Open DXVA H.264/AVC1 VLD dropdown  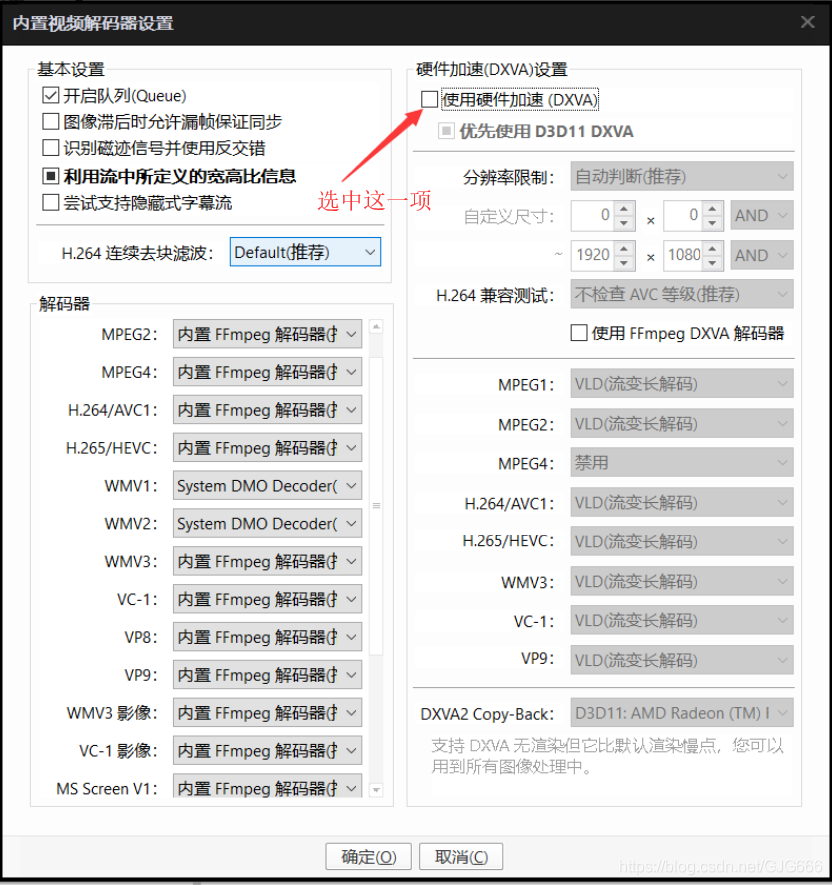pyautogui.click(x=682, y=502)
